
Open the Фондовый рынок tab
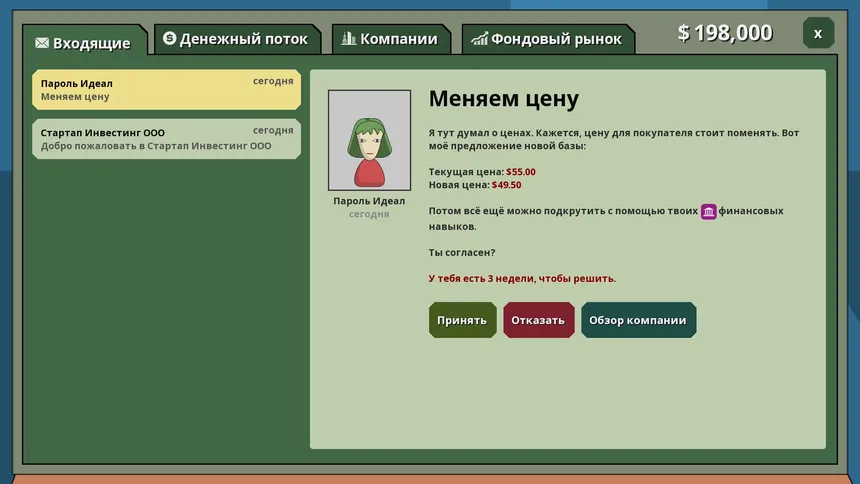[x=548, y=39]
